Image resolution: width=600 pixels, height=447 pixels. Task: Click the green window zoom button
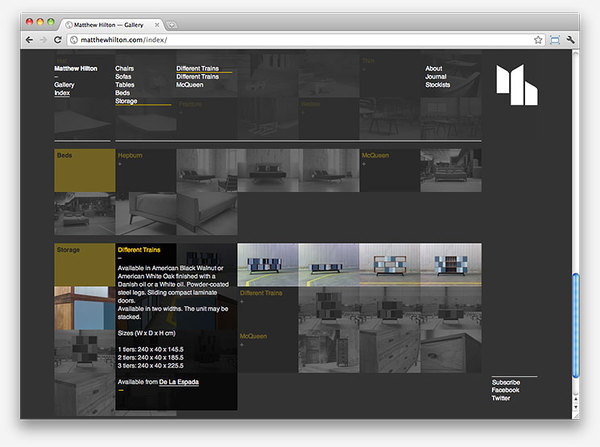[x=51, y=22]
